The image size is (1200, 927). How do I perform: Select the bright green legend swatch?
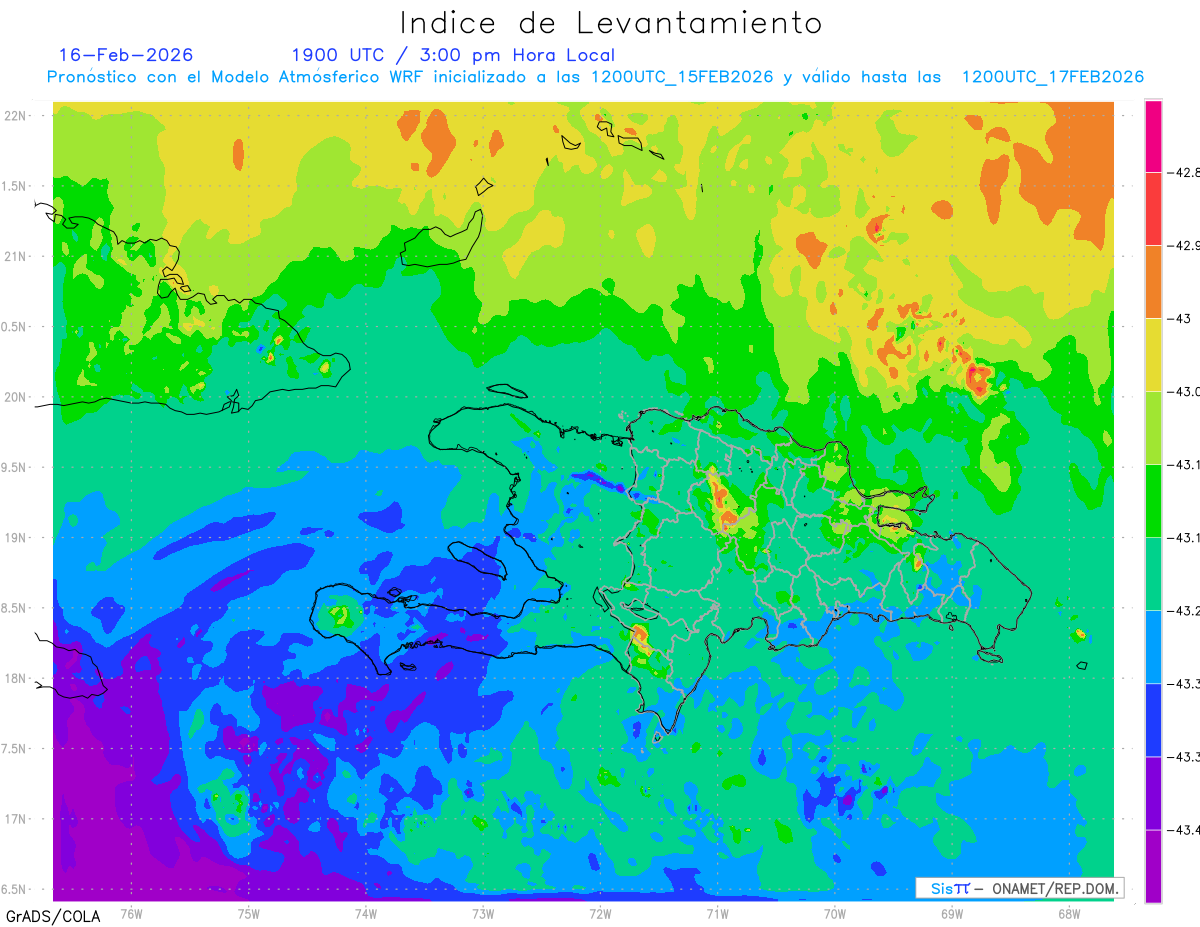click(1153, 500)
